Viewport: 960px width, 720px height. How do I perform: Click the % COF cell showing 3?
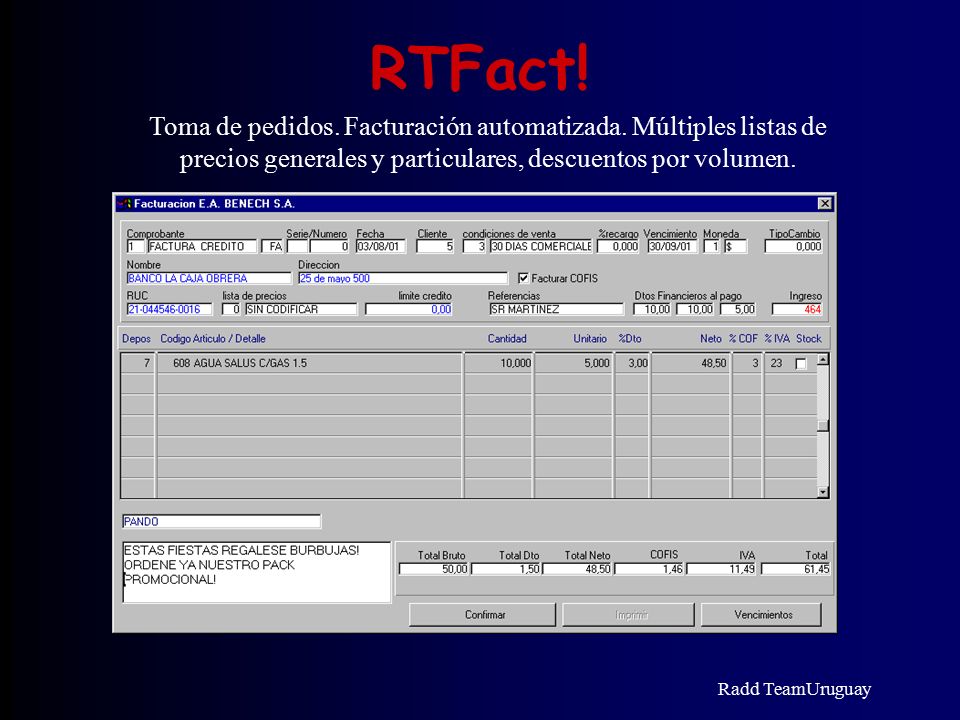pos(748,363)
